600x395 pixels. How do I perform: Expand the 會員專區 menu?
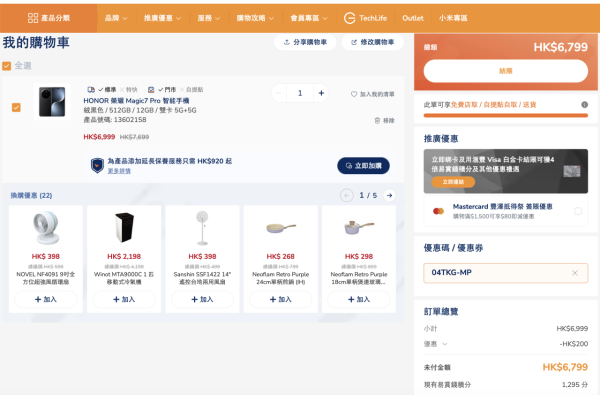(309, 18)
